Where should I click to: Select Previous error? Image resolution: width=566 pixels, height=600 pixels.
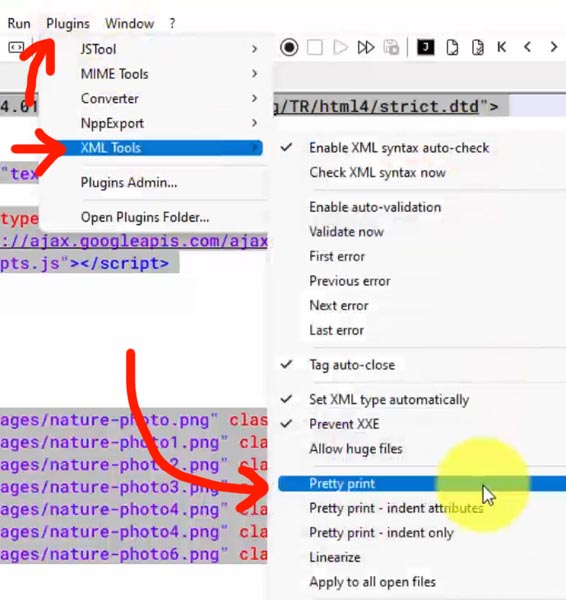(350, 281)
